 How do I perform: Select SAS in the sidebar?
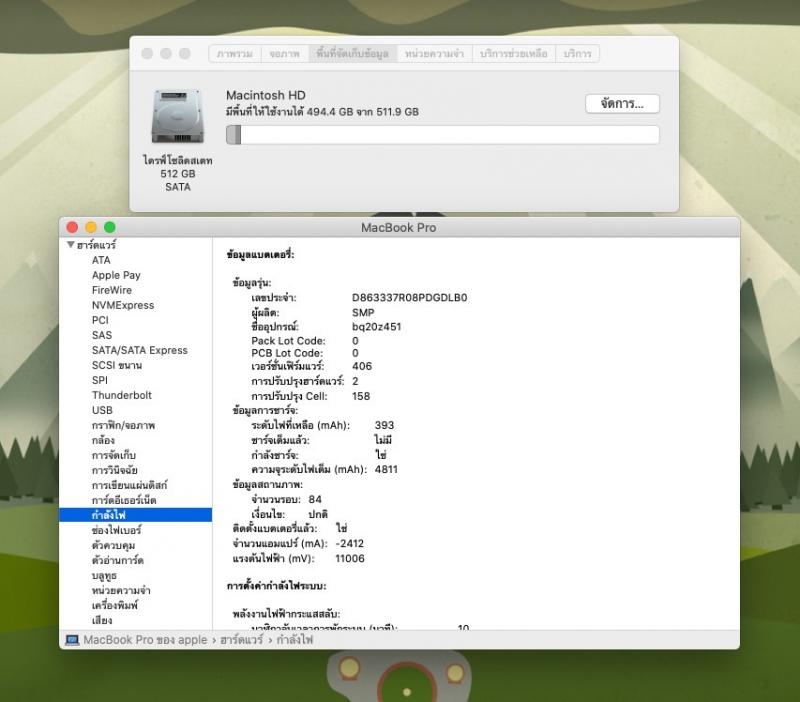coord(102,335)
